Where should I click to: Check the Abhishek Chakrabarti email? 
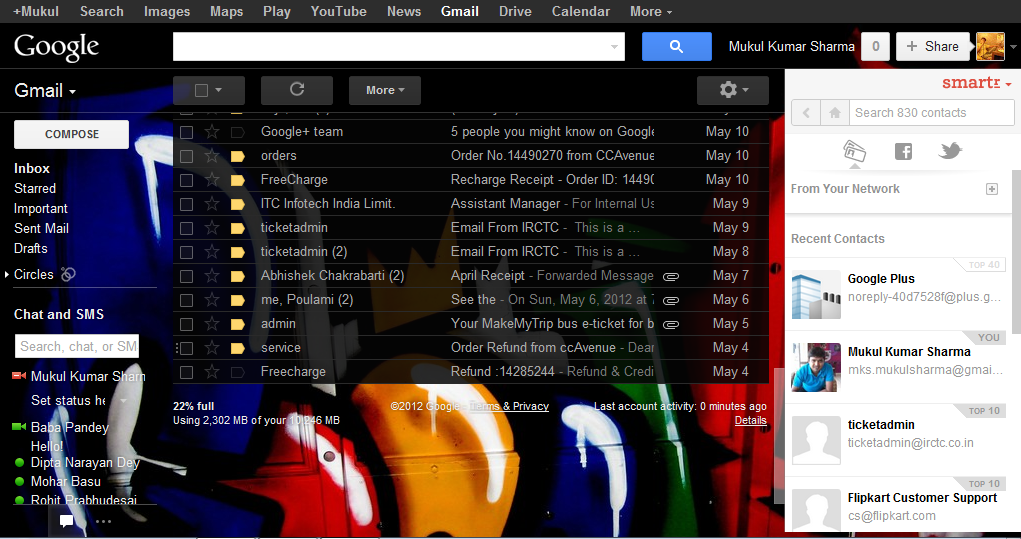tap(186, 277)
